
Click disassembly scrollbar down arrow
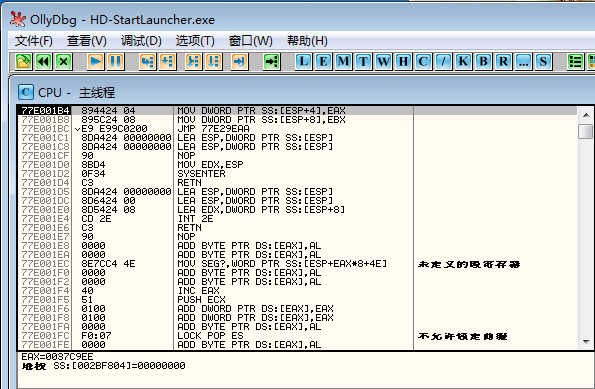click(x=586, y=342)
